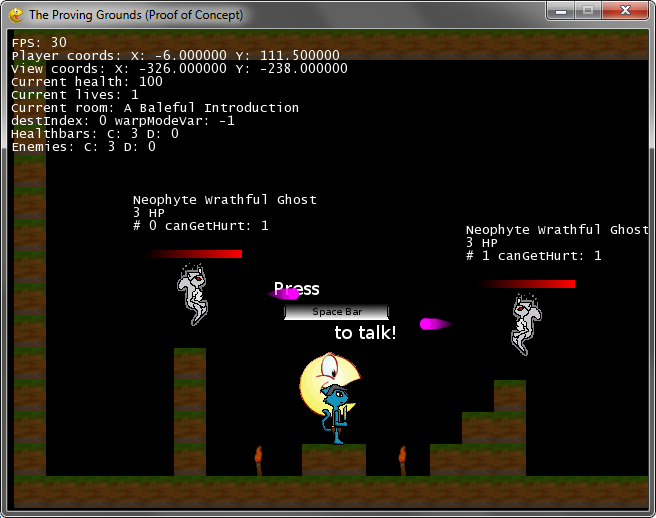
Task: Click the left Wrathful Ghost sprite
Action: [192, 294]
